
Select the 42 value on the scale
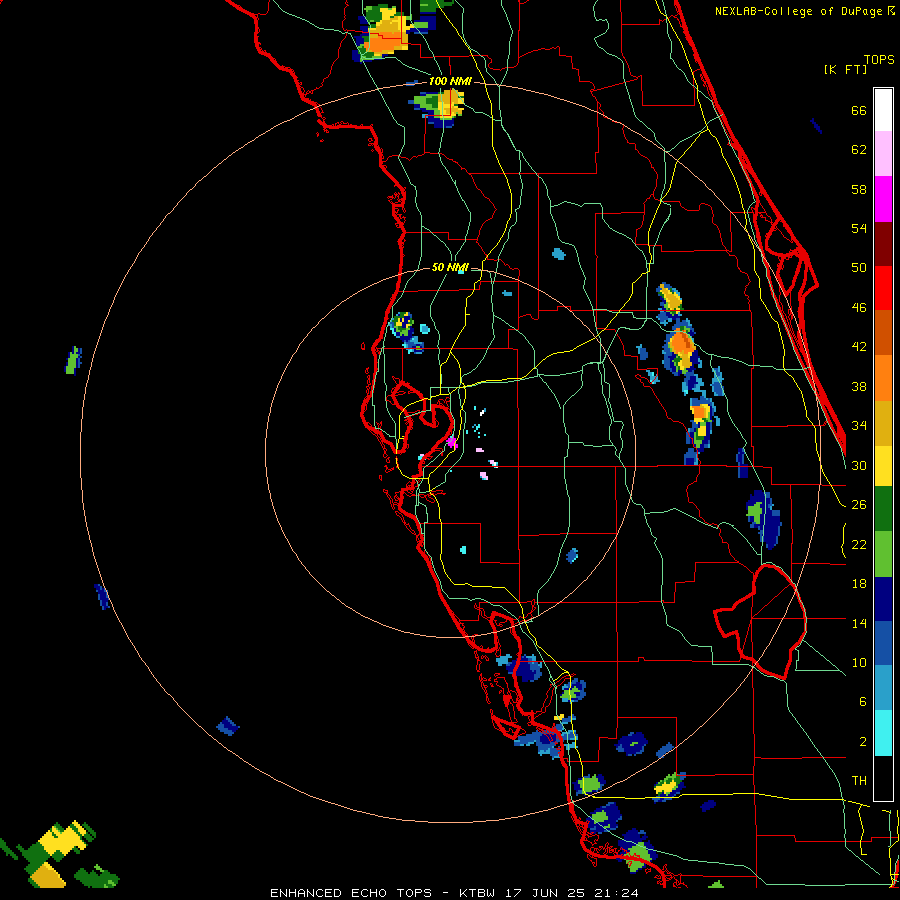coord(859,347)
